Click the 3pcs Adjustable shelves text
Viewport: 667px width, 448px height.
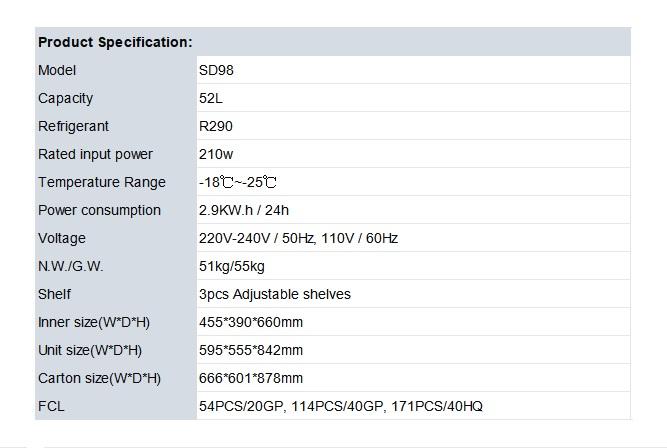tap(275, 294)
